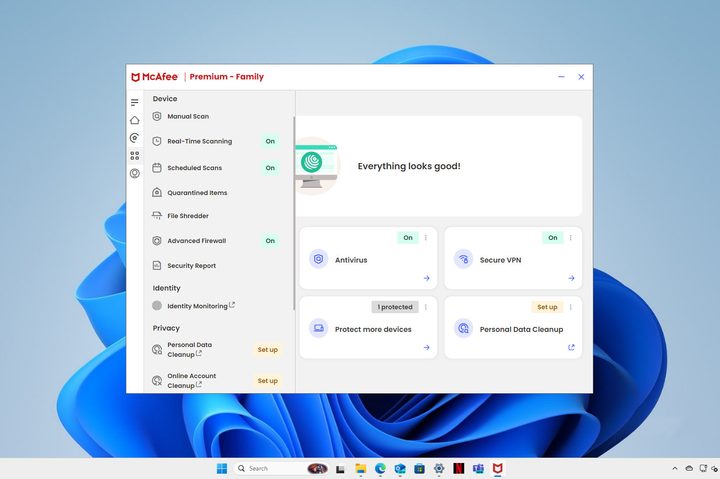Viewport: 720px width, 479px height.
Task: Click the Device section heading
Action: tap(165, 98)
